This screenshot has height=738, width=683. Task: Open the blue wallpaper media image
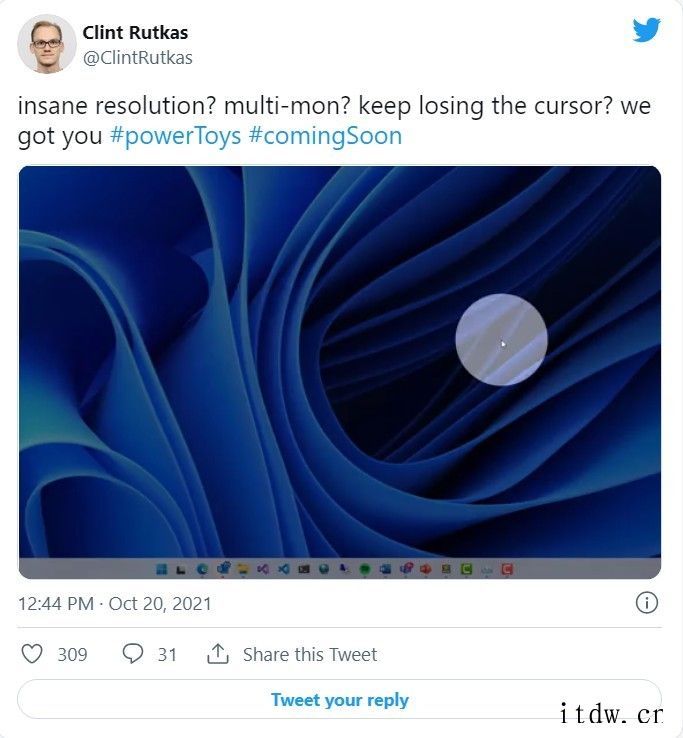pyautogui.click(x=339, y=372)
